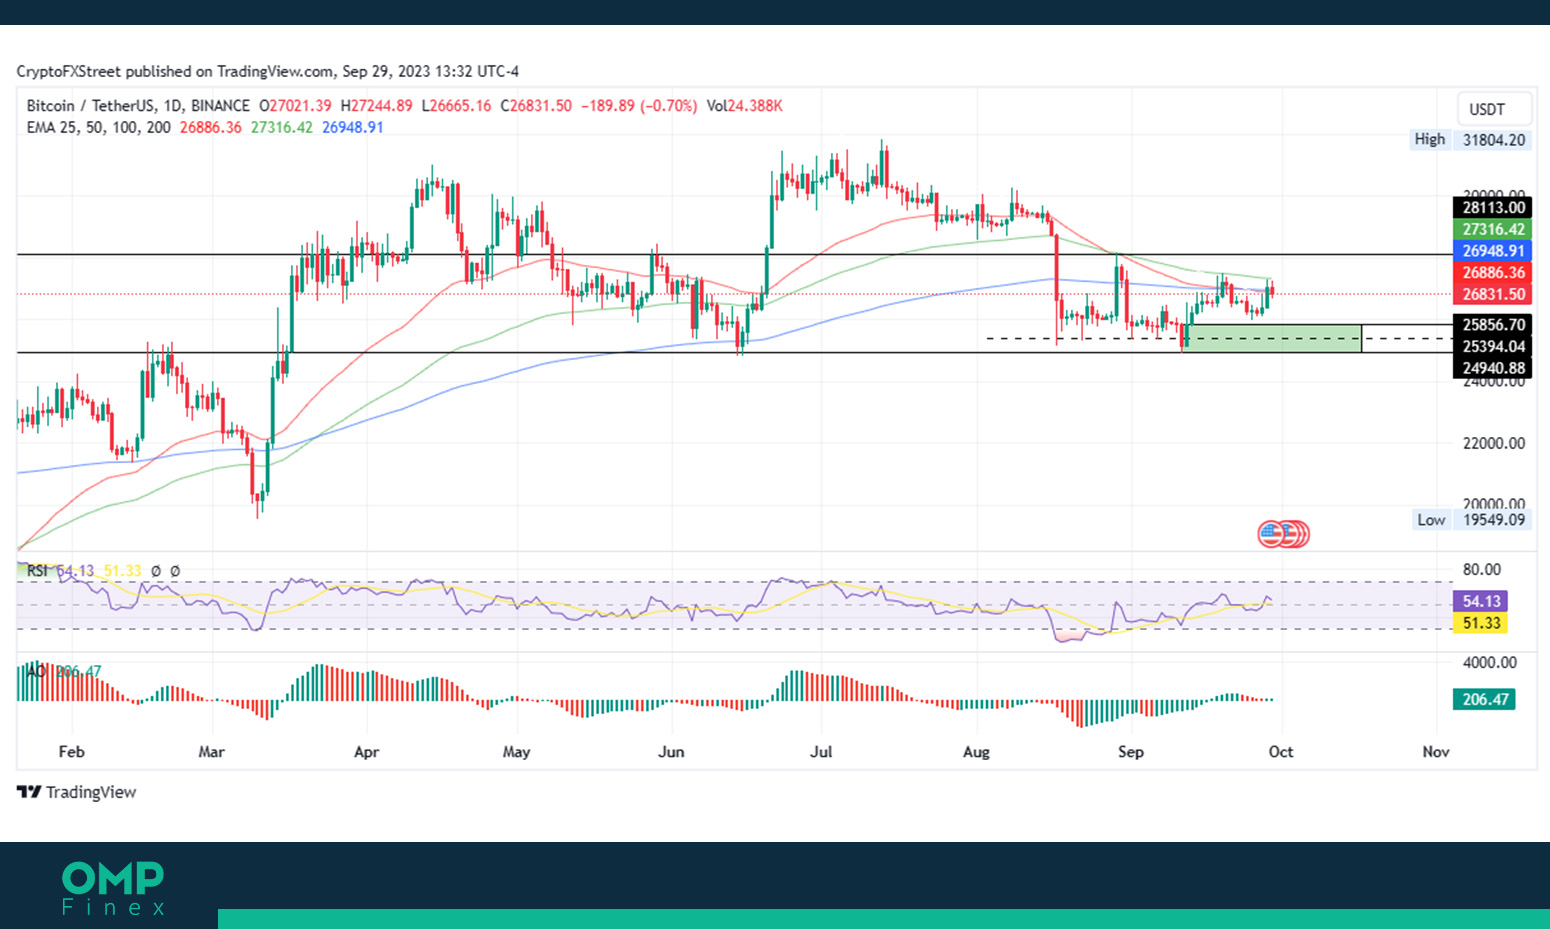Click the green AO 206.47 value tag
This screenshot has width=1550, height=929.
[1484, 699]
